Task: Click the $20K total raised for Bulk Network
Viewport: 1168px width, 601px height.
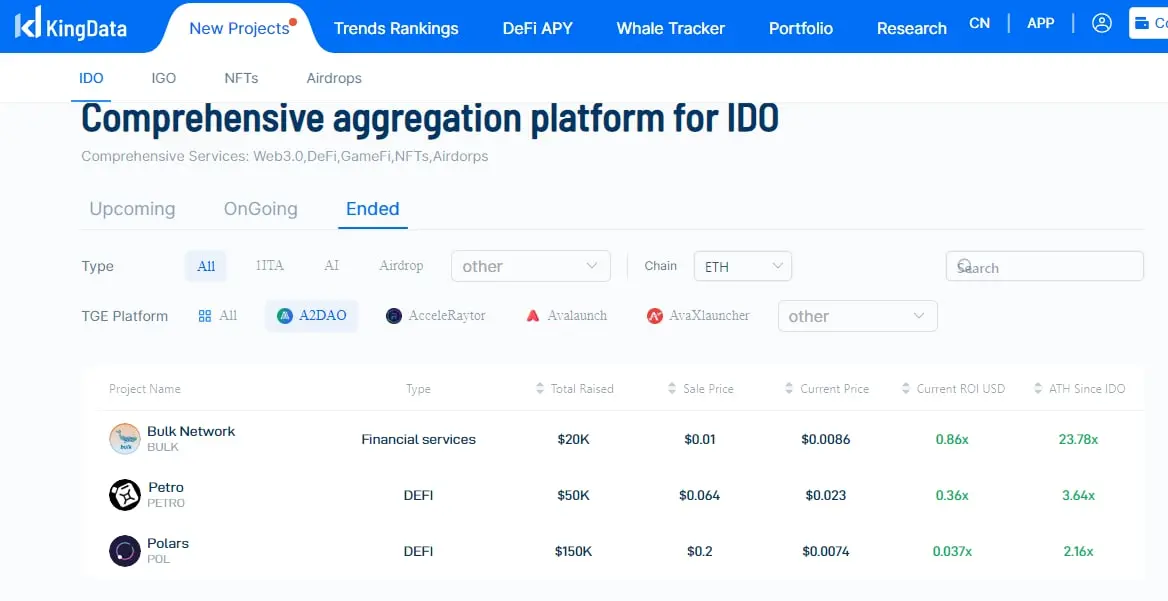Action: point(574,439)
